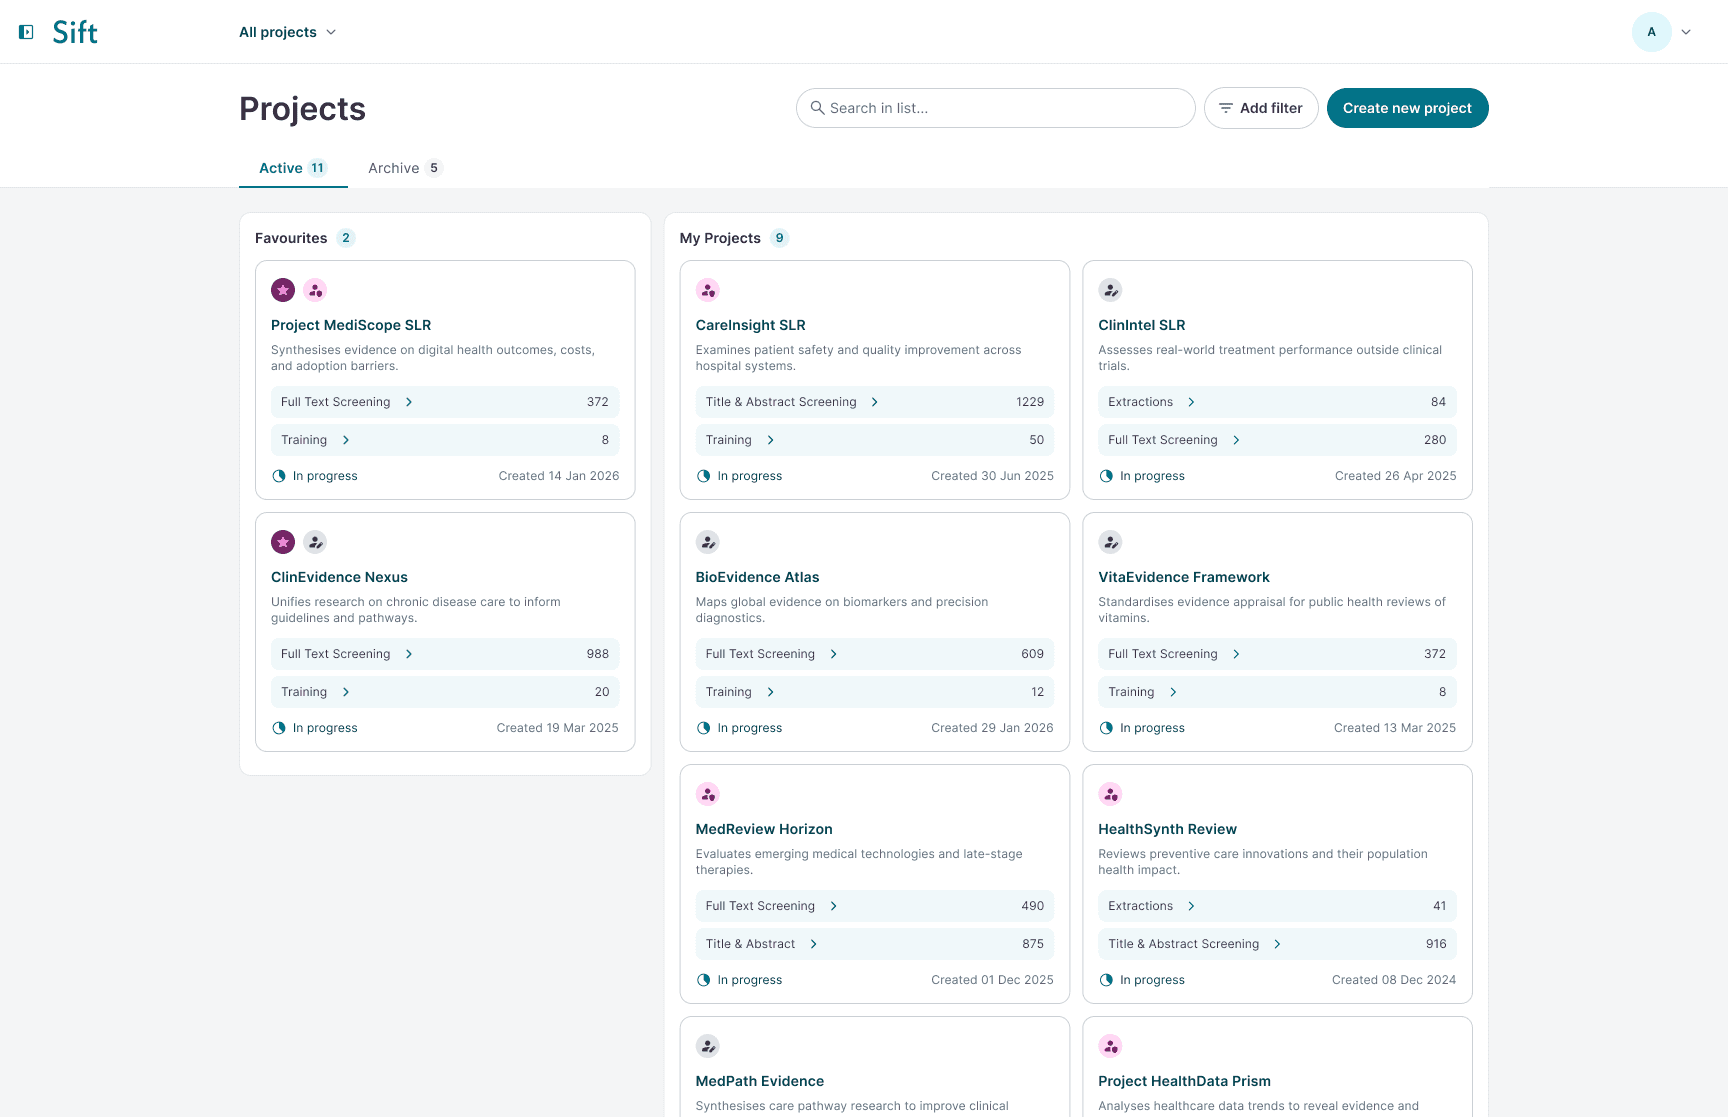Viewport: 1728px width, 1117px height.
Task: Click Training row in MediScope SLR card
Action: [445, 440]
